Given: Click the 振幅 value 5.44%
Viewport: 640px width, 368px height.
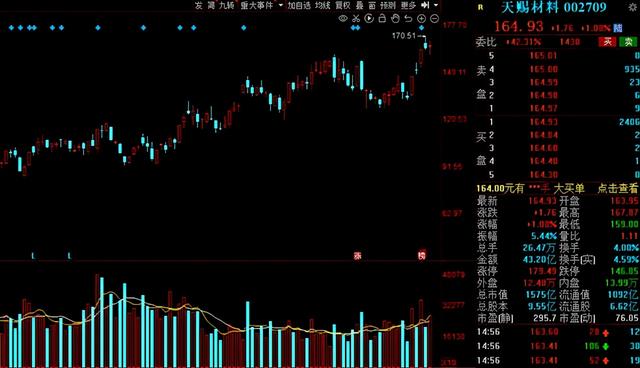Looking at the screenshot, I should pos(544,236).
